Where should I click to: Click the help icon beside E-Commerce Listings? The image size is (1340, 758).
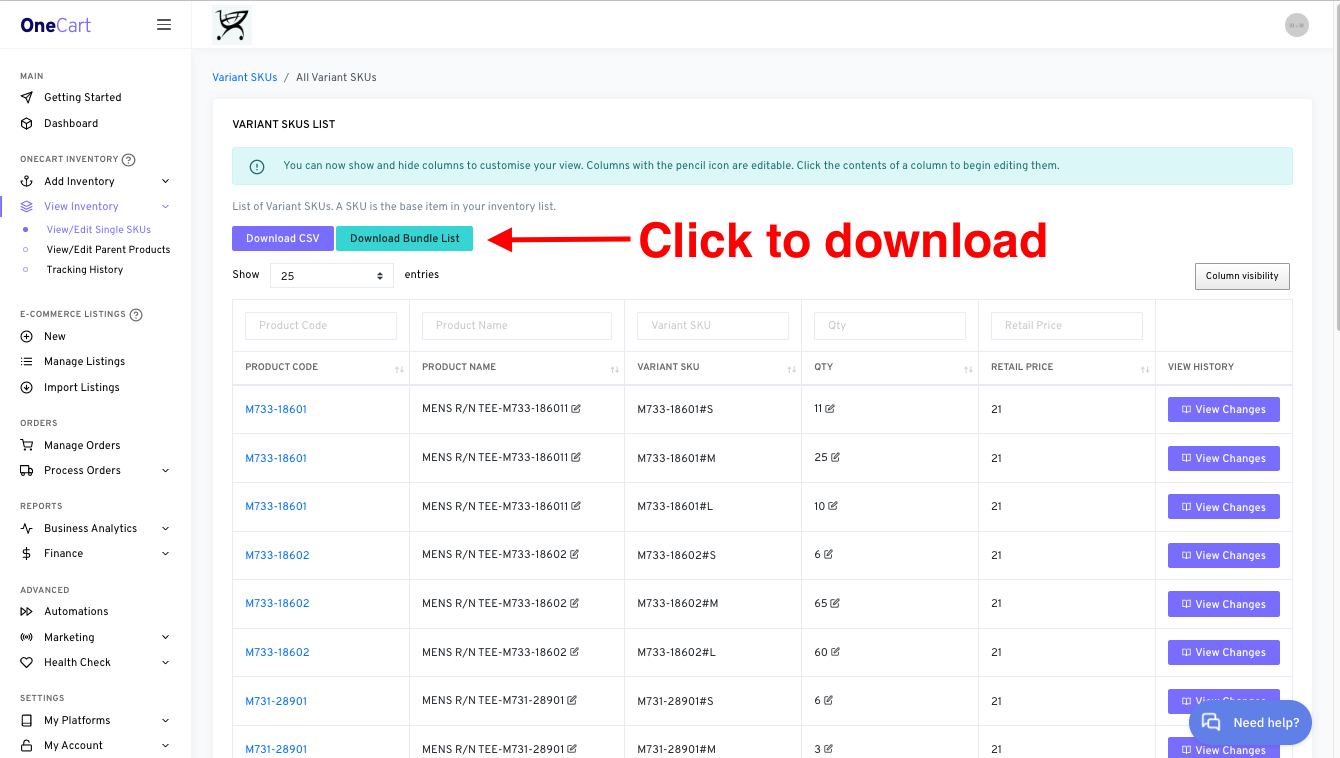tap(136, 315)
